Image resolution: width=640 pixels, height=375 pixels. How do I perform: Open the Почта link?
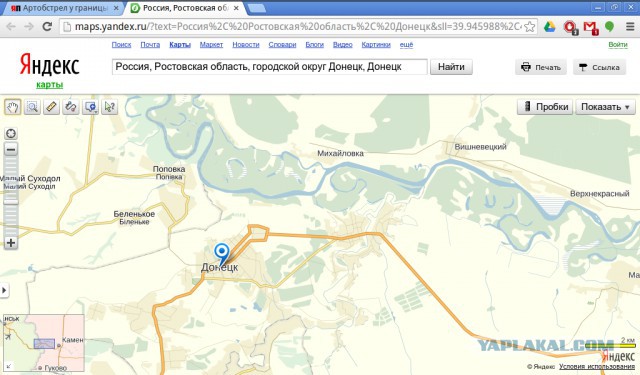150,44
